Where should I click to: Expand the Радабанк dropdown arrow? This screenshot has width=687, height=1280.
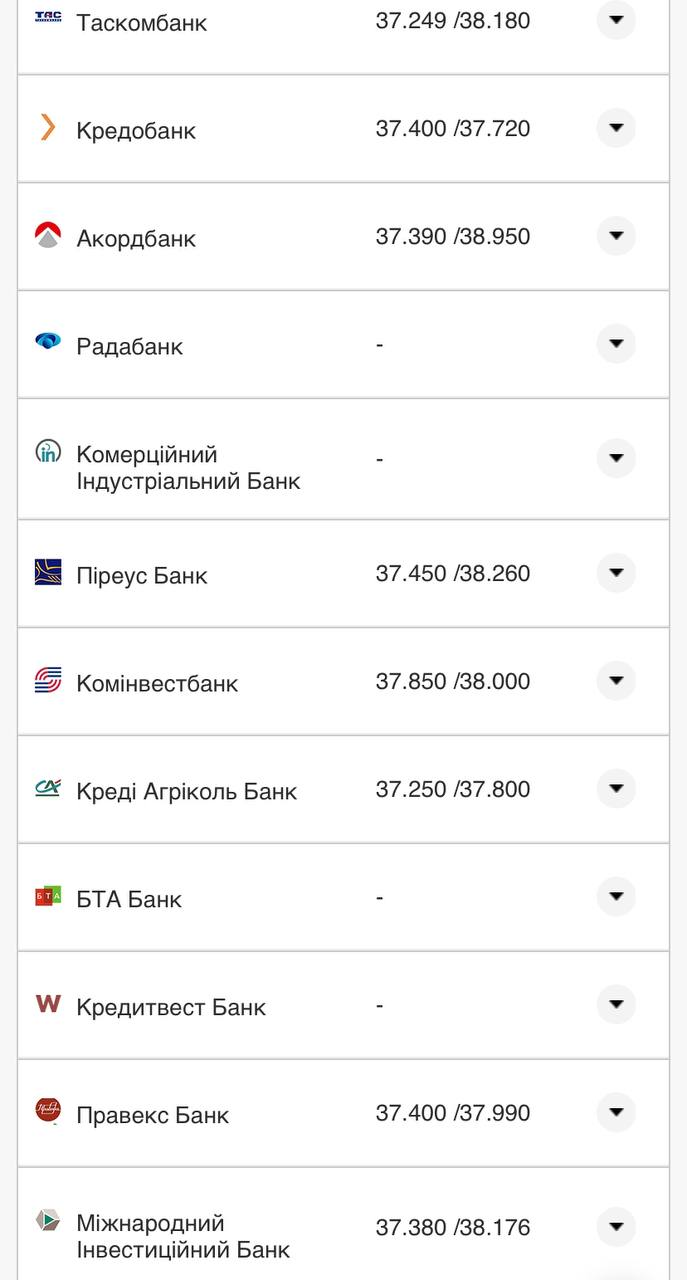(616, 345)
